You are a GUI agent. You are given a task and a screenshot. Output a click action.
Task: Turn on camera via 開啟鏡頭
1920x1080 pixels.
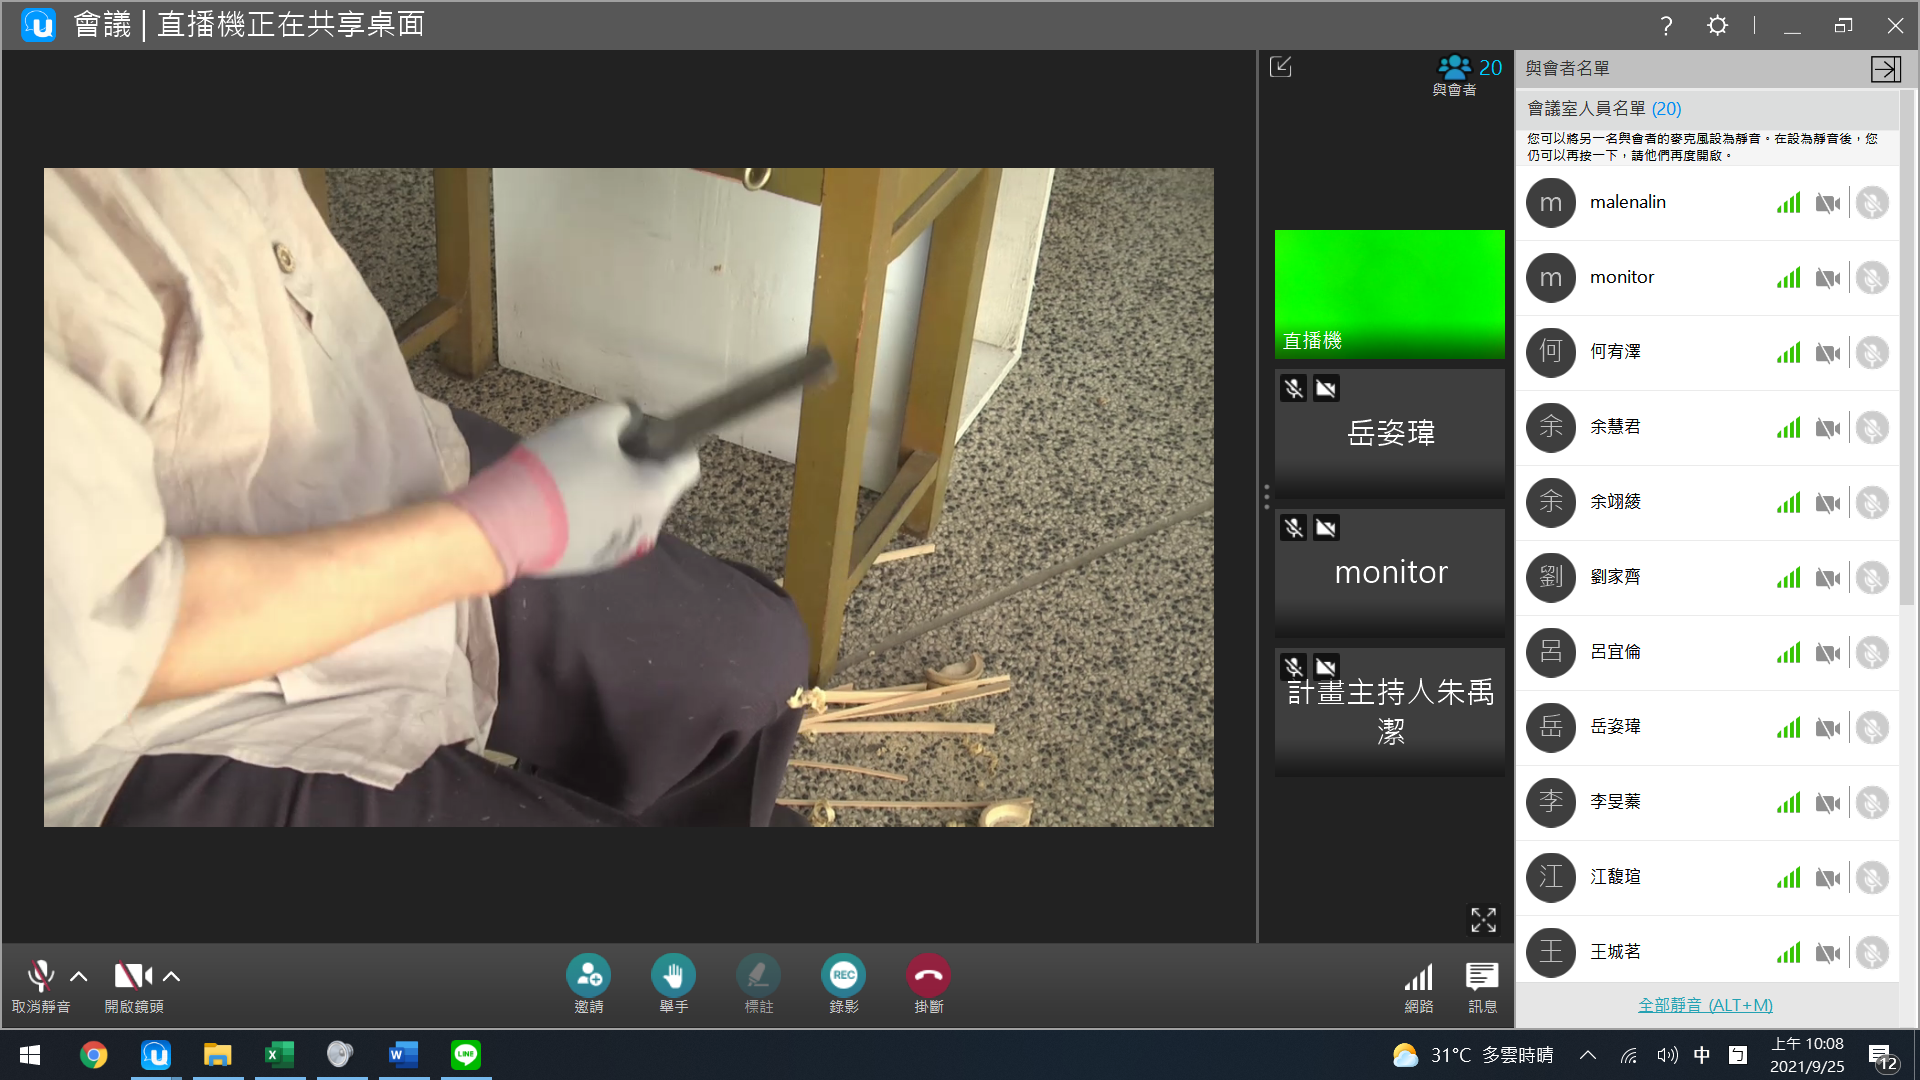click(x=131, y=976)
